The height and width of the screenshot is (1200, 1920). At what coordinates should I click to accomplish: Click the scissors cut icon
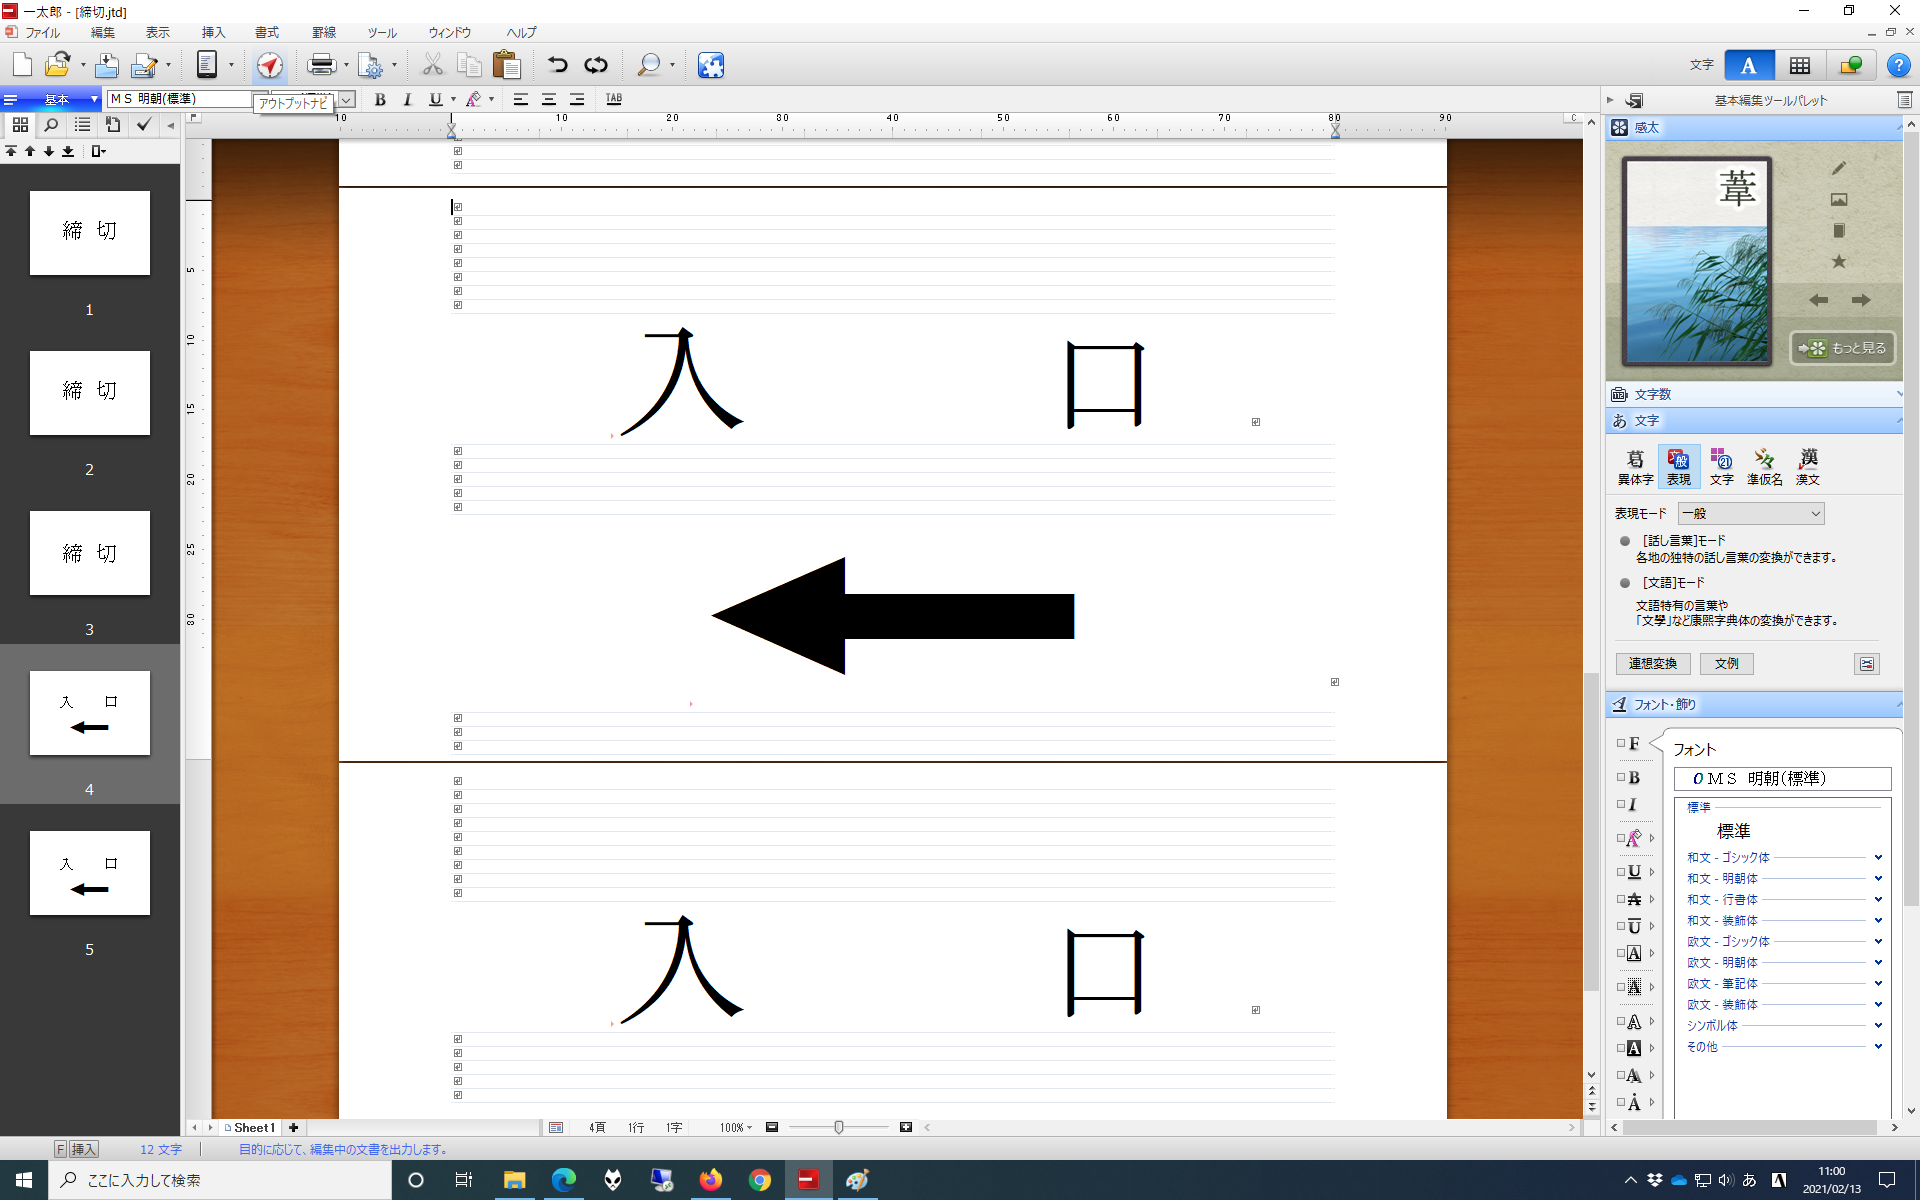(432, 66)
